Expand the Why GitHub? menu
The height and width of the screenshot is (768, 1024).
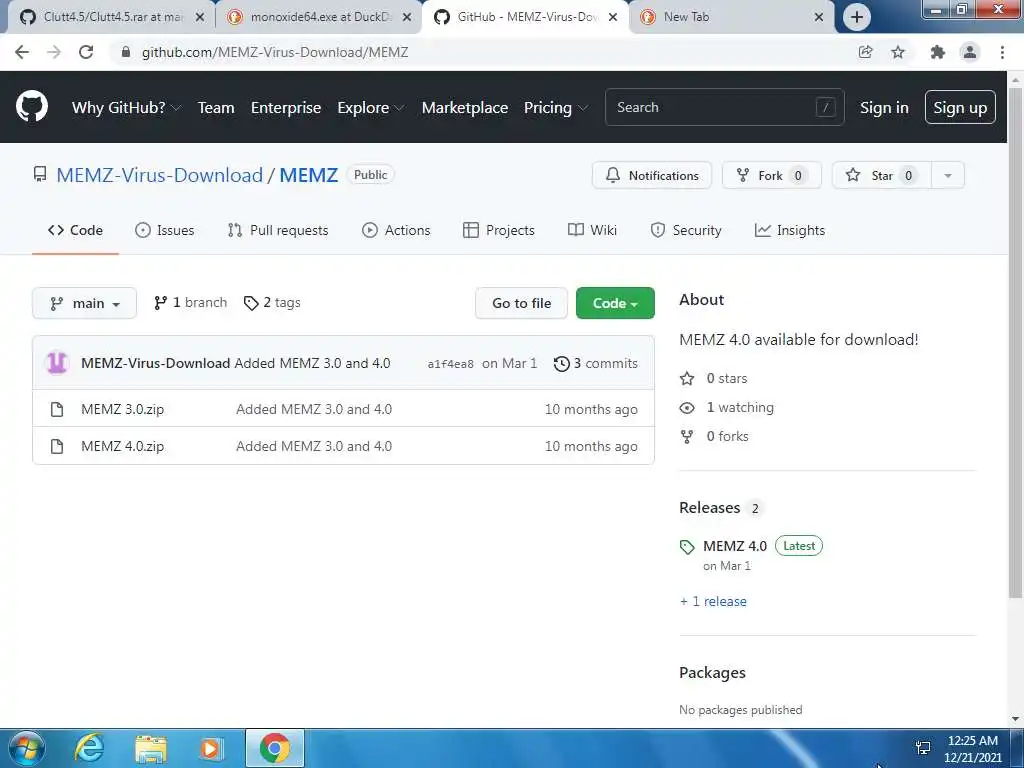[x=125, y=107]
